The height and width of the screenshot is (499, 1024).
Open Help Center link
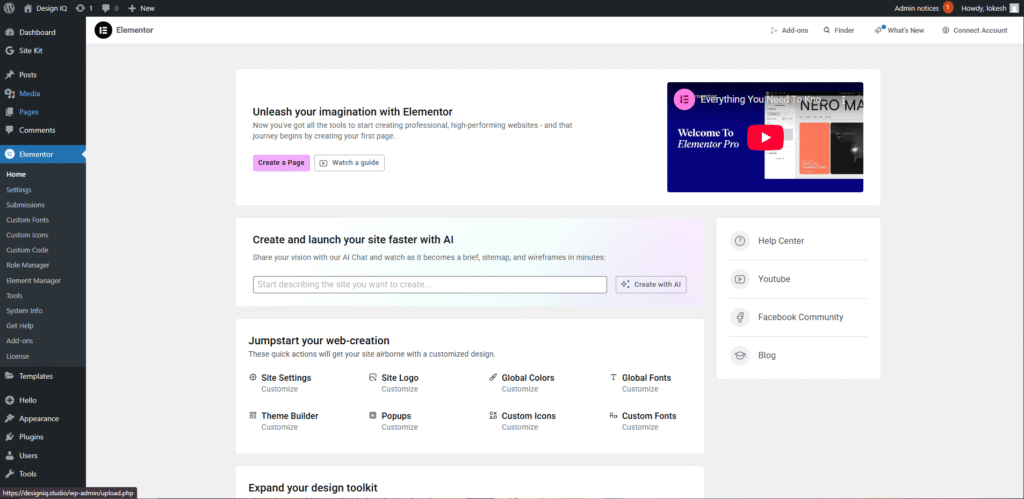pos(780,241)
